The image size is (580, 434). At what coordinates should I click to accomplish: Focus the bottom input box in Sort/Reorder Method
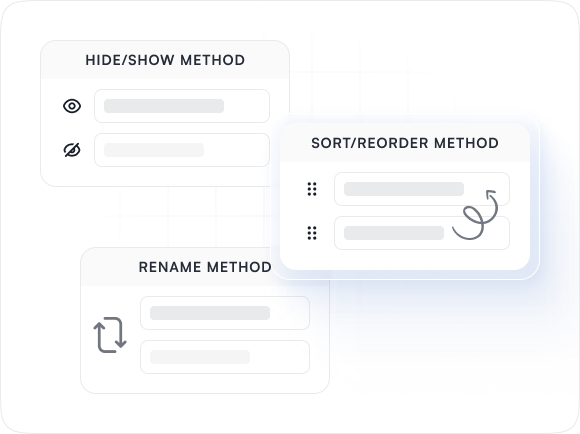pyautogui.click(x=422, y=233)
